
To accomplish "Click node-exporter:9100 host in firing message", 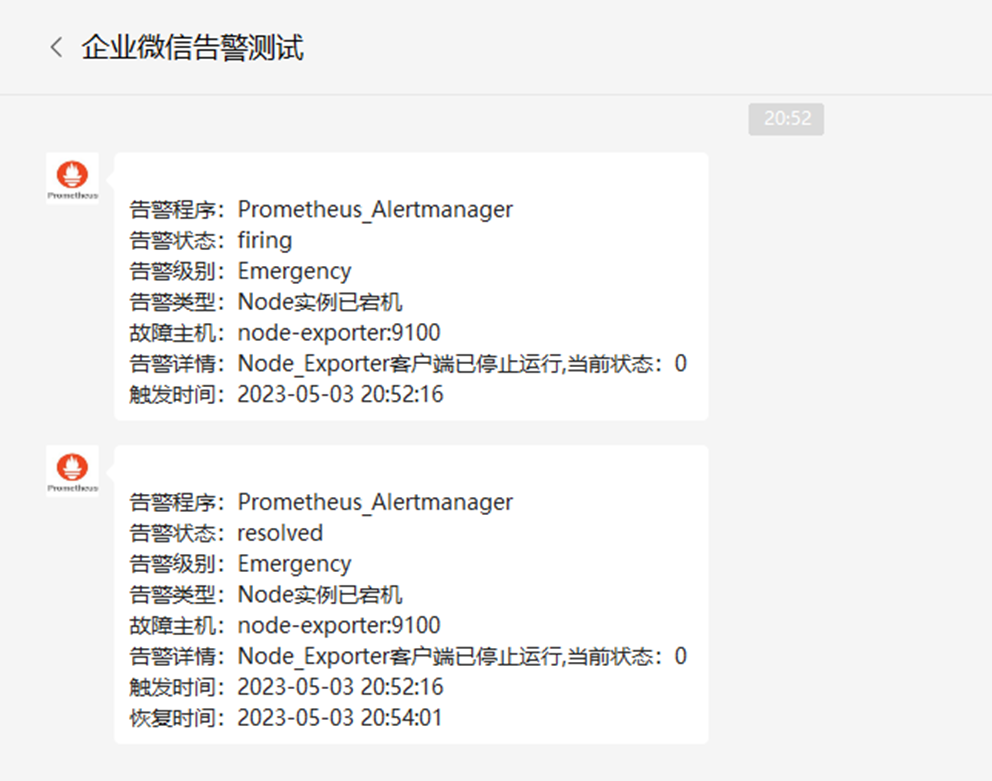I will 339,333.
